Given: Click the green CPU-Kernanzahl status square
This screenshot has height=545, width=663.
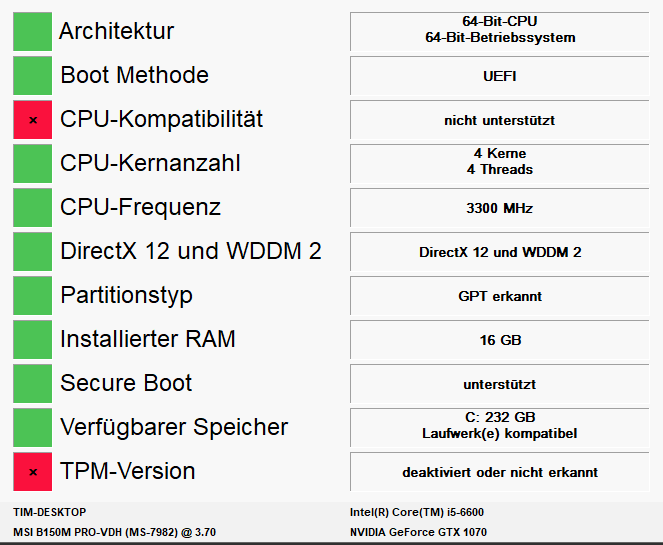Looking at the screenshot, I should click(x=33, y=163).
